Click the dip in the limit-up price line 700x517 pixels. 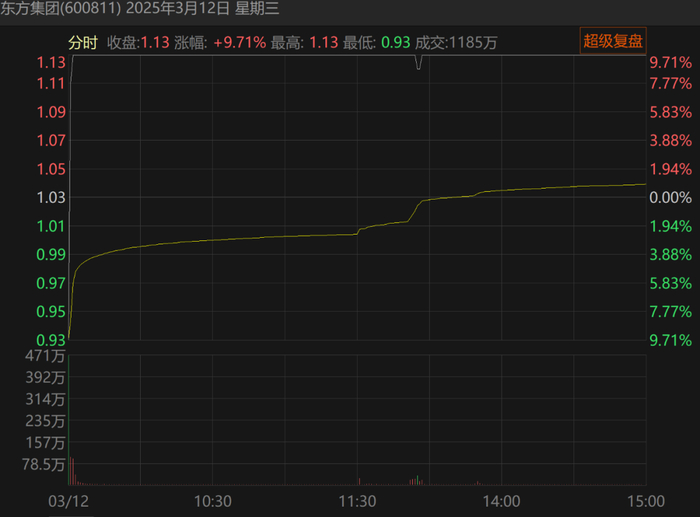coord(418,65)
